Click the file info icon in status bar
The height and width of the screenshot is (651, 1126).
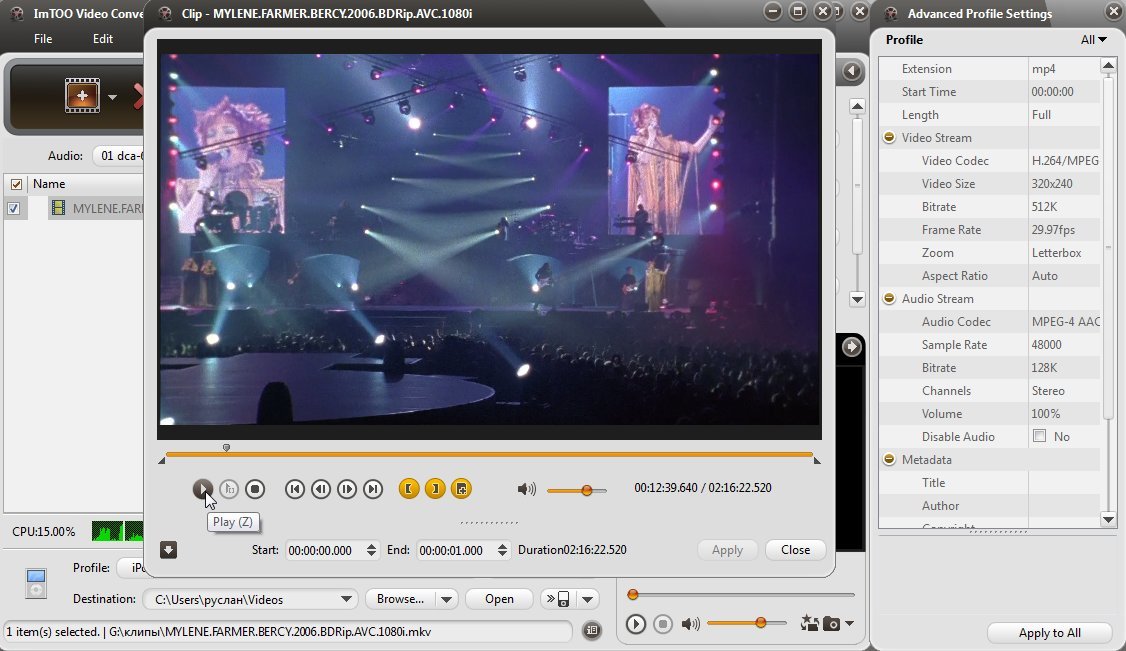[592, 631]
